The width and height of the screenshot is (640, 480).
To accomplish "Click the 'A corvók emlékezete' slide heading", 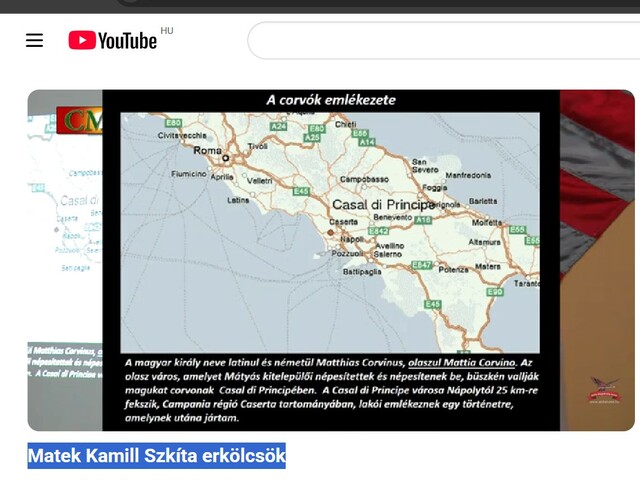I will 330,100.
